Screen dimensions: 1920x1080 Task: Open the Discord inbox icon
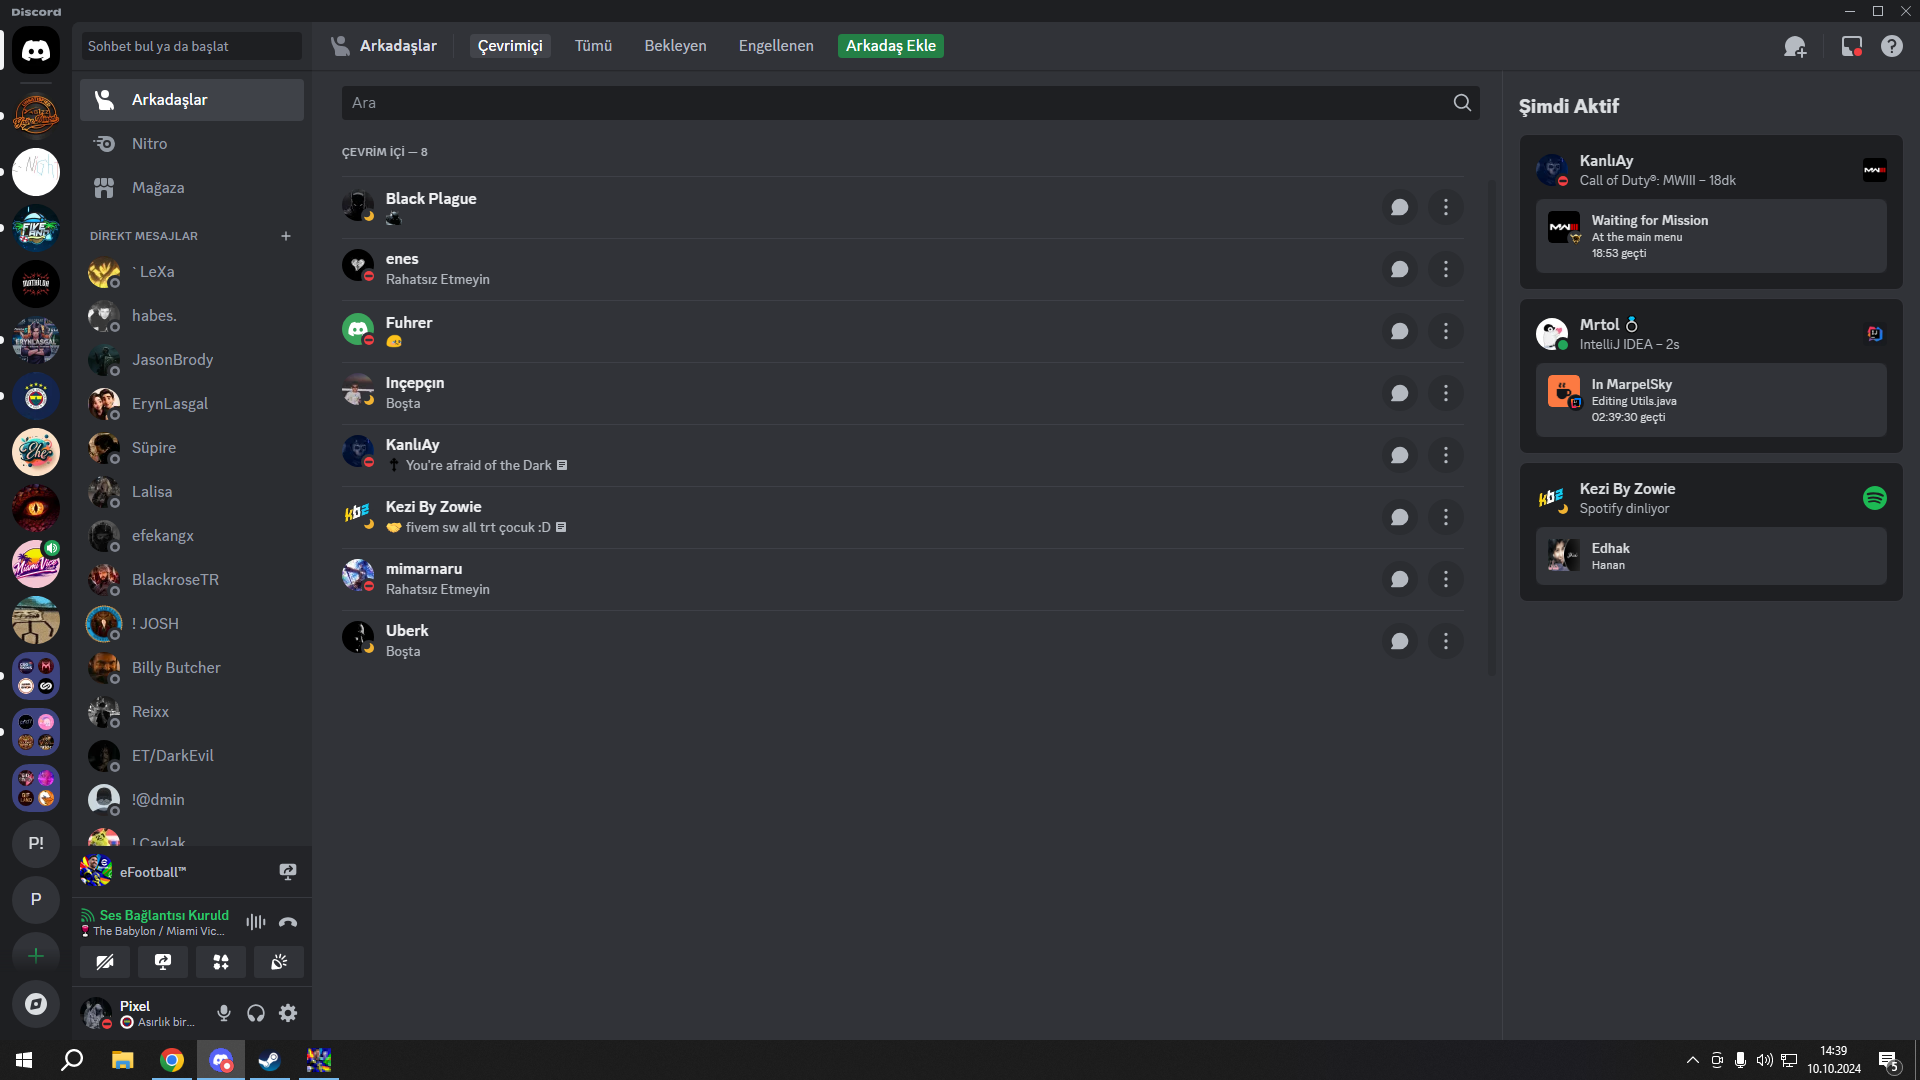[x=1851, y=47]
